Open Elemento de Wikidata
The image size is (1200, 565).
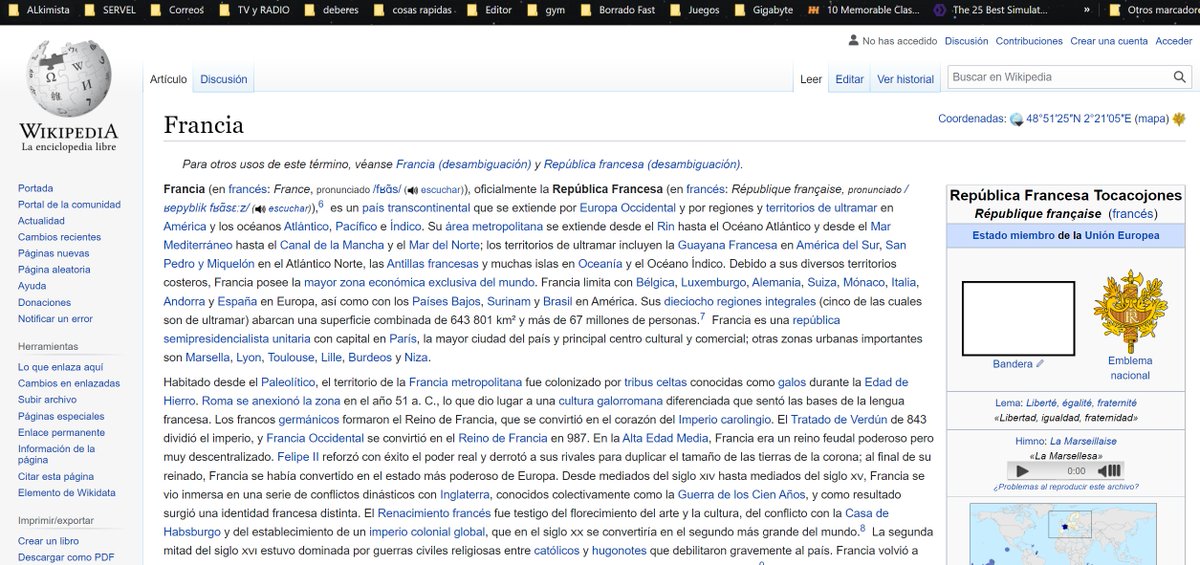tap(67, 493)
